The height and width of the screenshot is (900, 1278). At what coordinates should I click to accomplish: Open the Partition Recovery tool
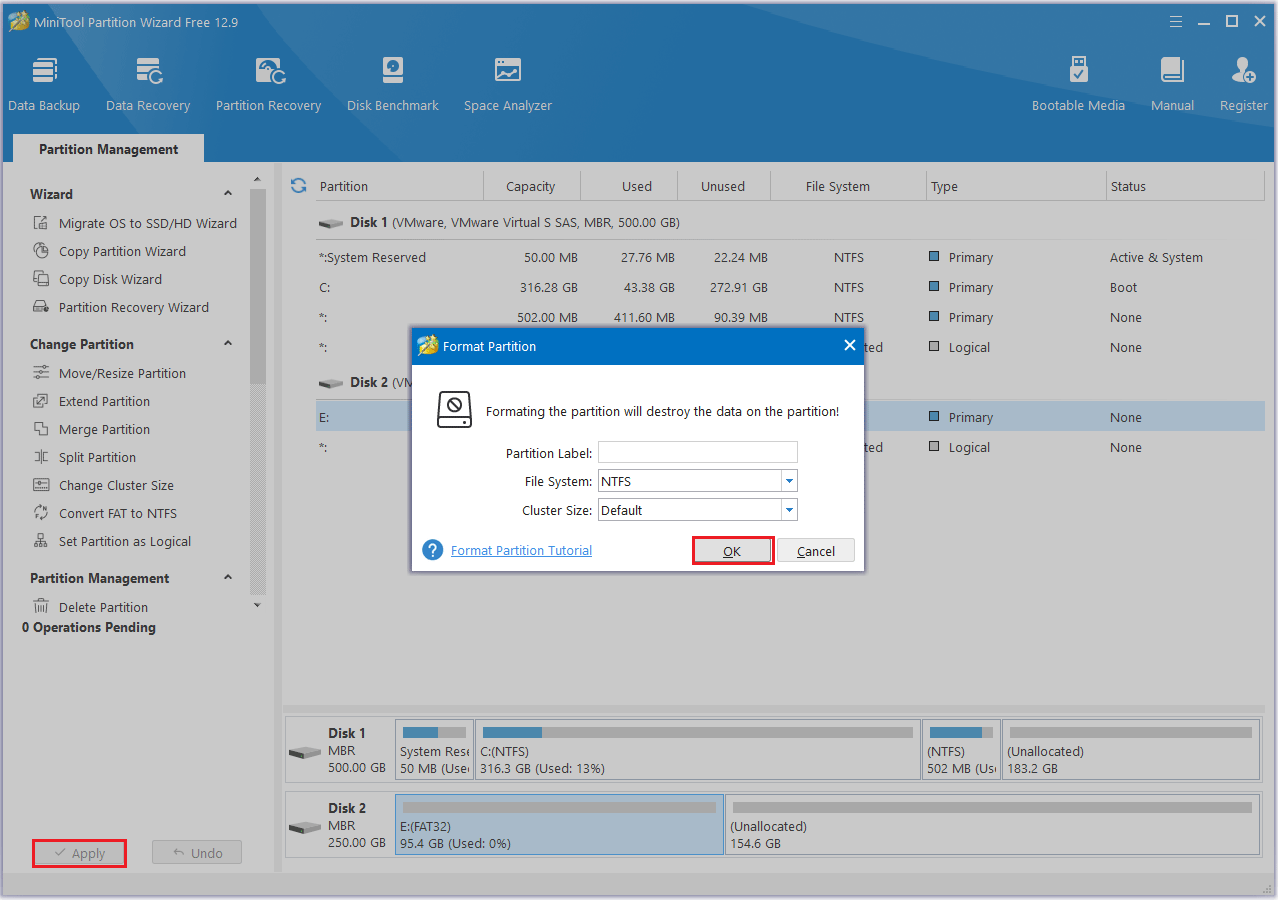click(268, 85)
